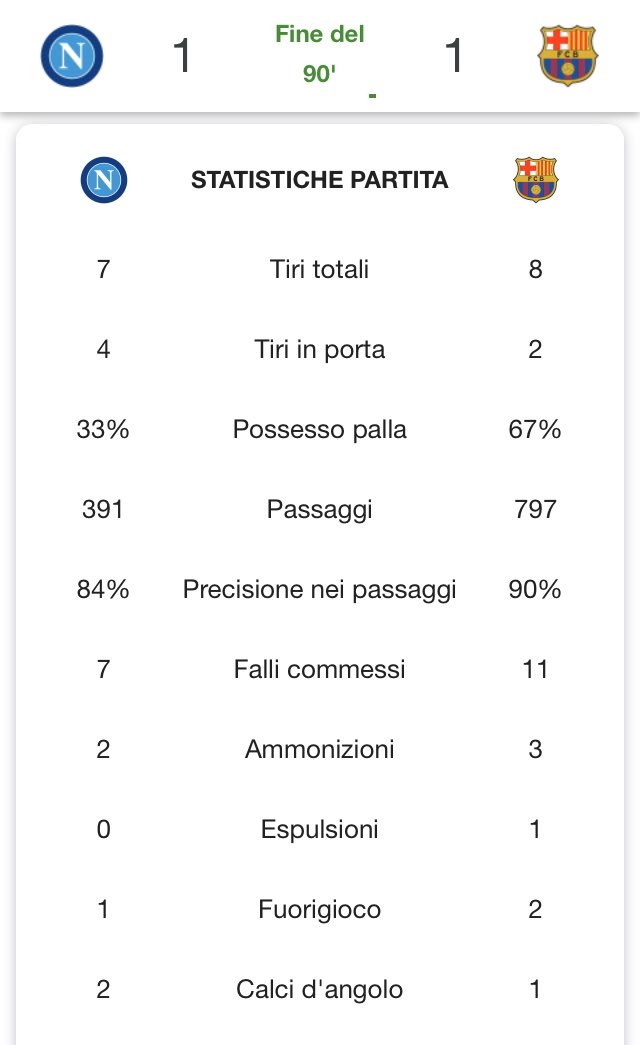Click the Espulsioni stat label
This screenshot has width=640, height=1045.
[320, 830]
